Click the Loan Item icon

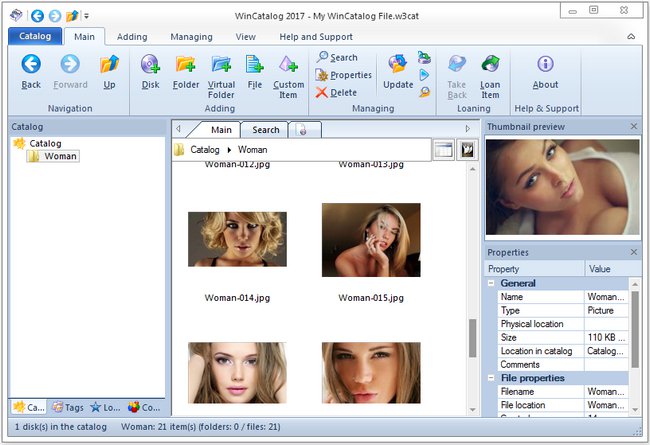pyautogui.click(x=490, y=66)
